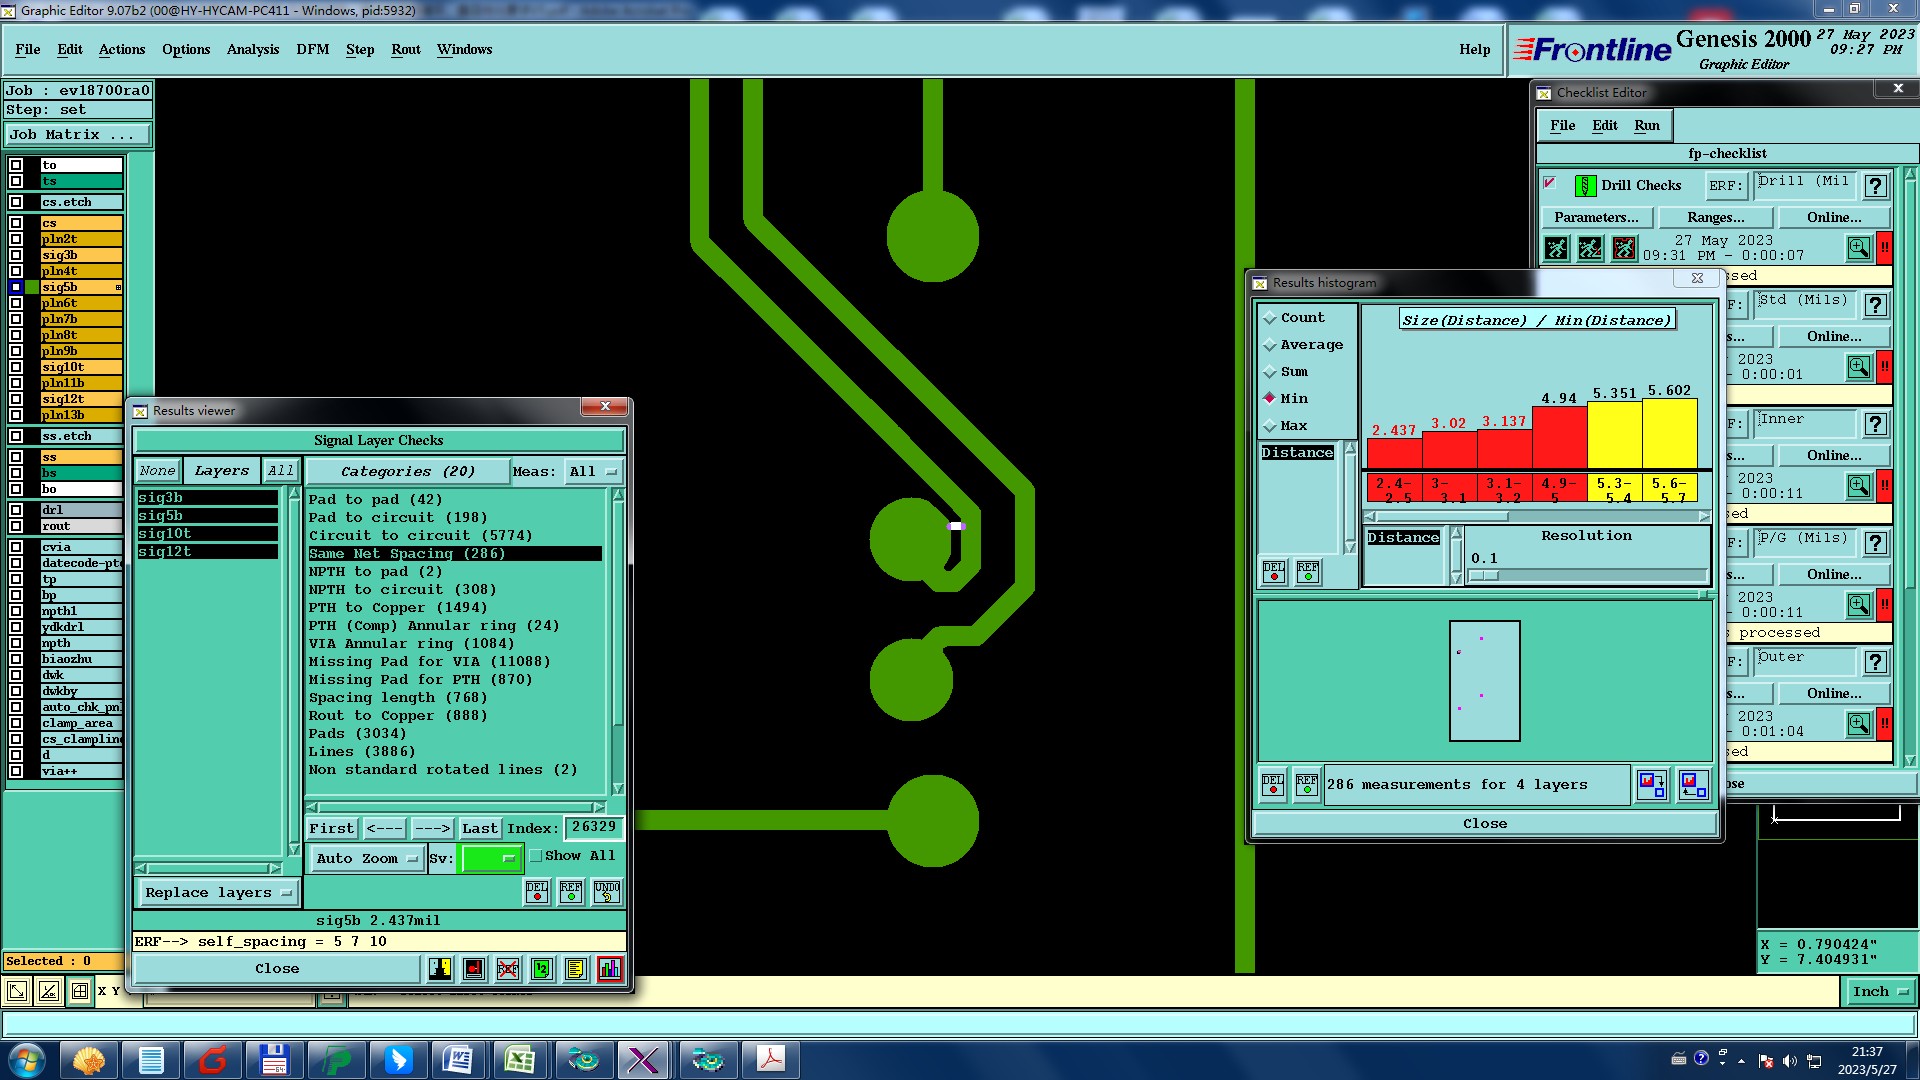Click the magnifier icon in Drill Checks row
Viewport: 1920px width, 1080px height.
pyautogui.click(x=1858, y=248)
